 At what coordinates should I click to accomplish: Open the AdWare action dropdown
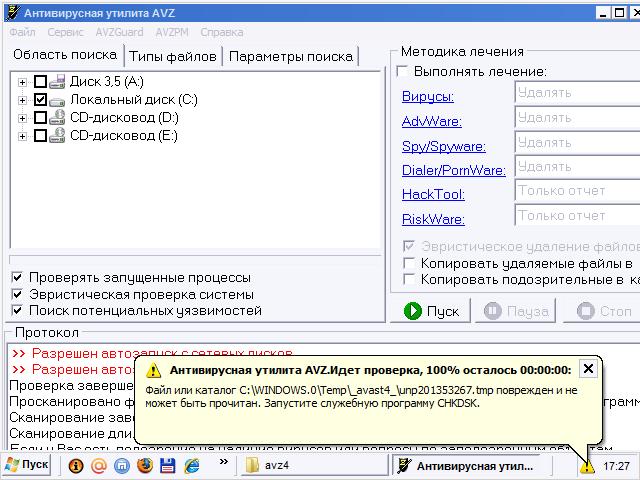(x=578, y=118)
